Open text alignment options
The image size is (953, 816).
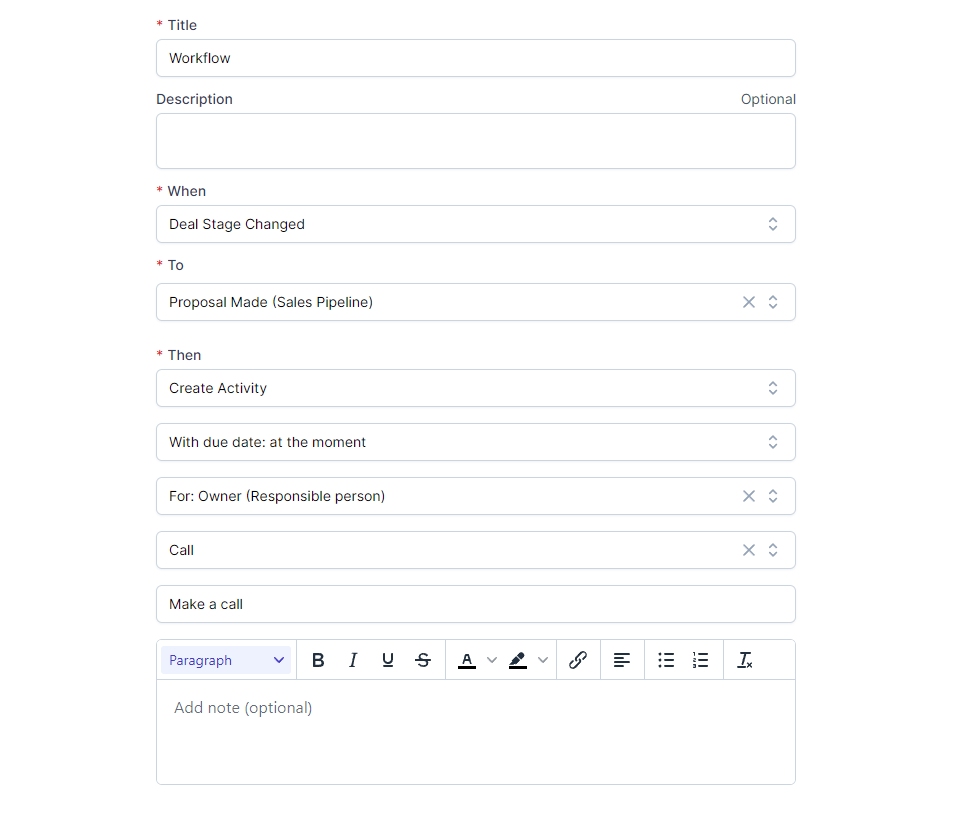point(622,660)
